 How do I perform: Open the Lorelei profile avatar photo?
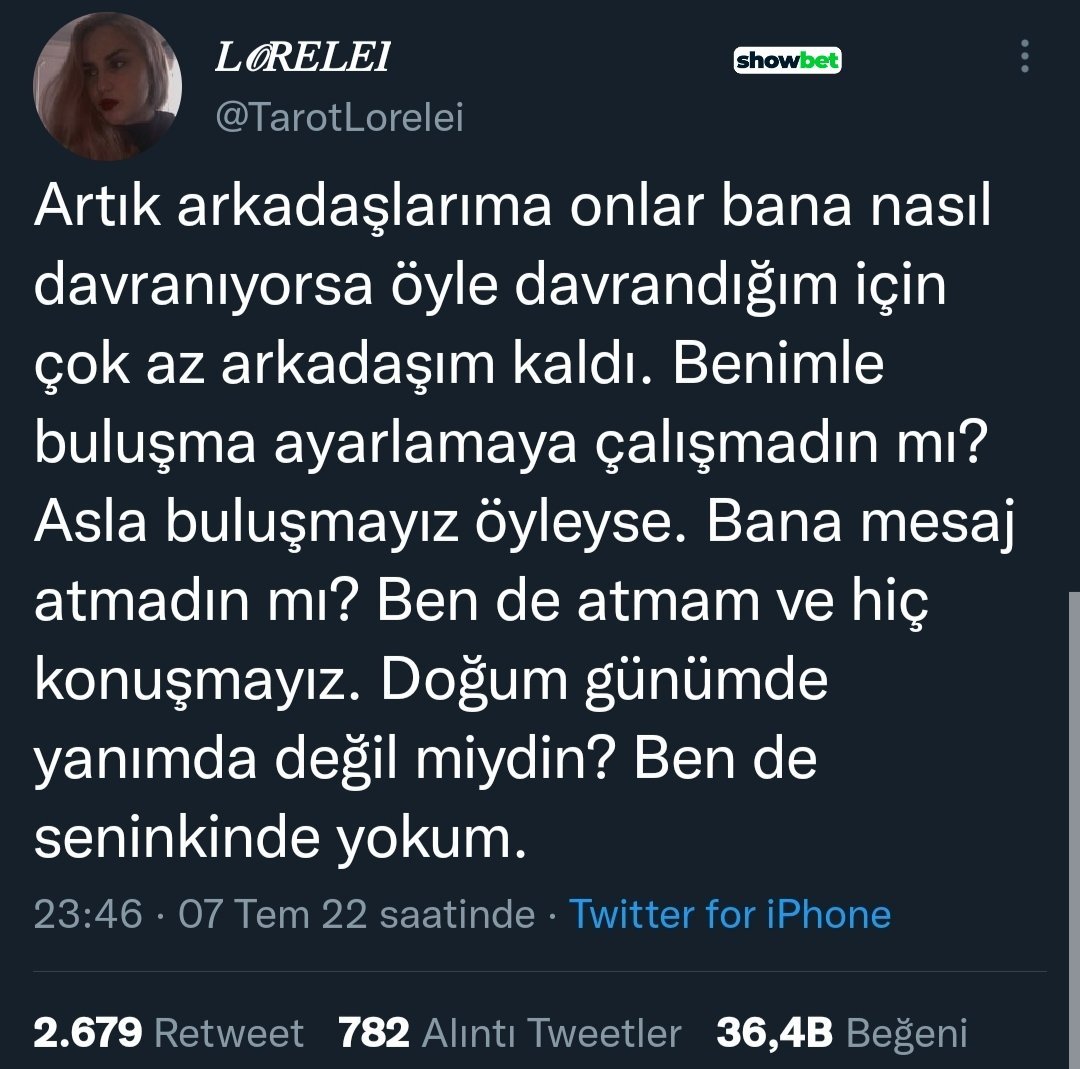click(x=108, y=87)
